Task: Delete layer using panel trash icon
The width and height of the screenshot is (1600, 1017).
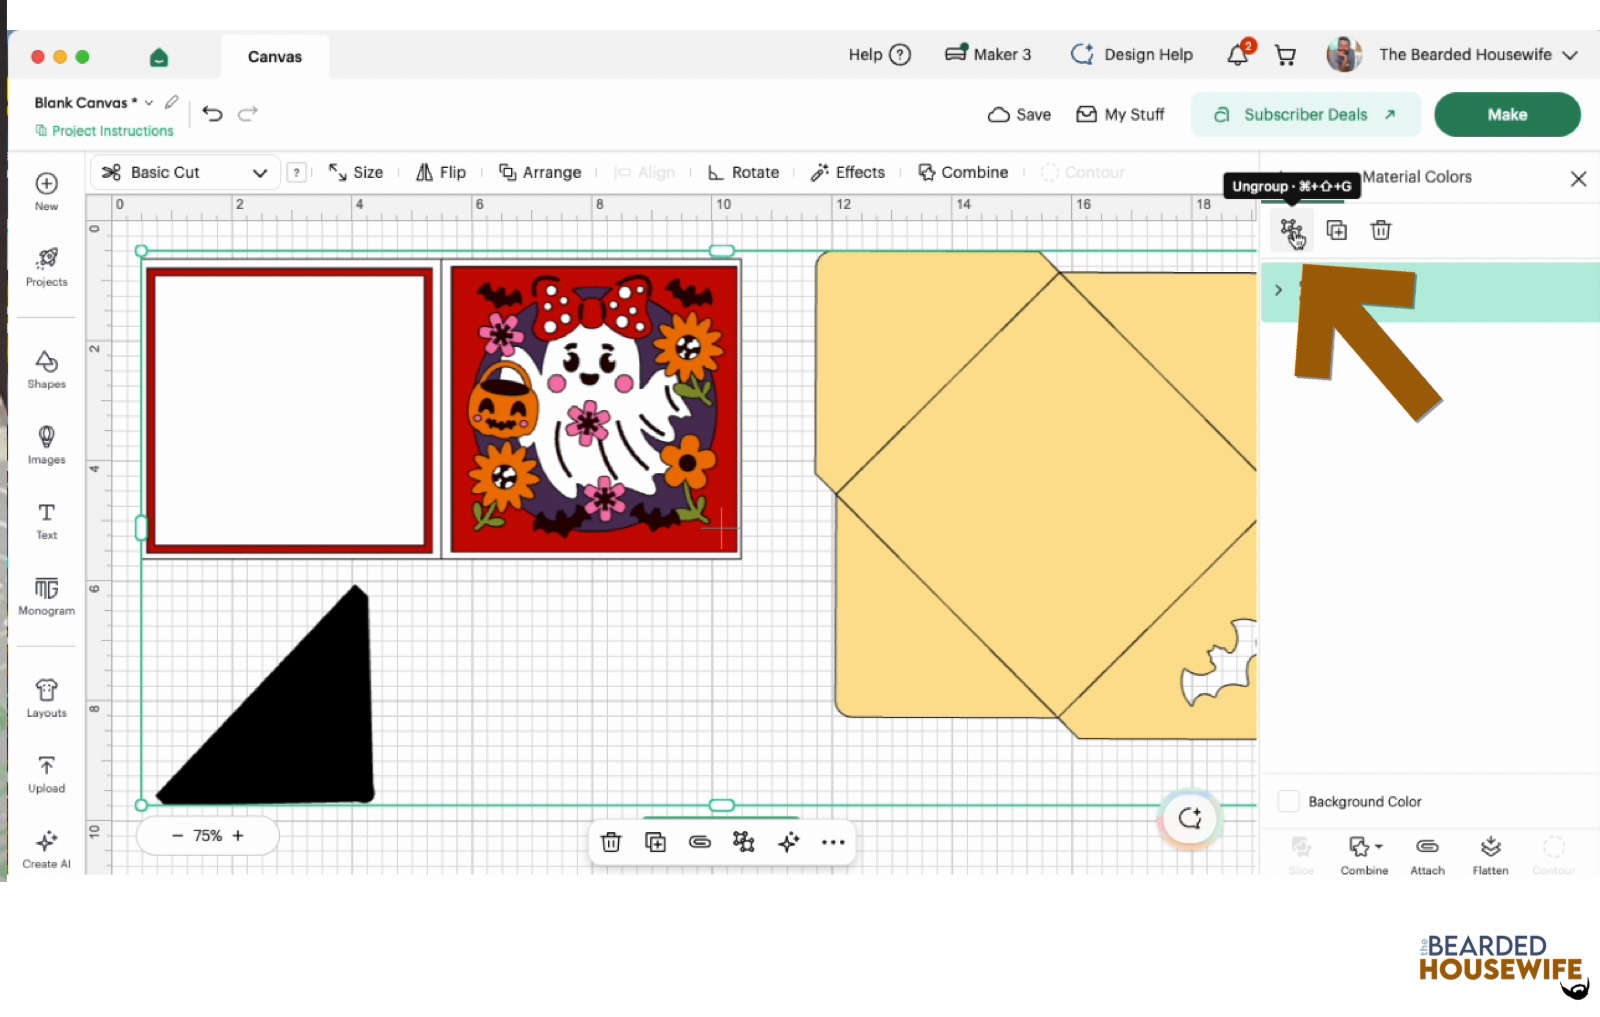Action: [x=1381, y=231]
